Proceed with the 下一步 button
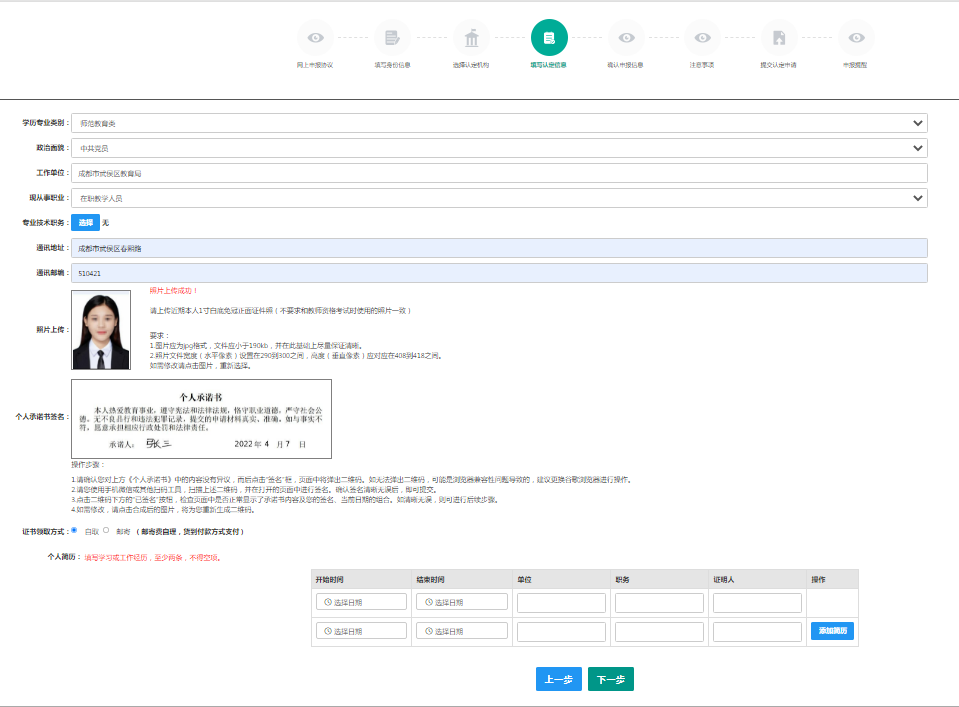This screenshot has height=707, width=959. (x=611, y=679)
